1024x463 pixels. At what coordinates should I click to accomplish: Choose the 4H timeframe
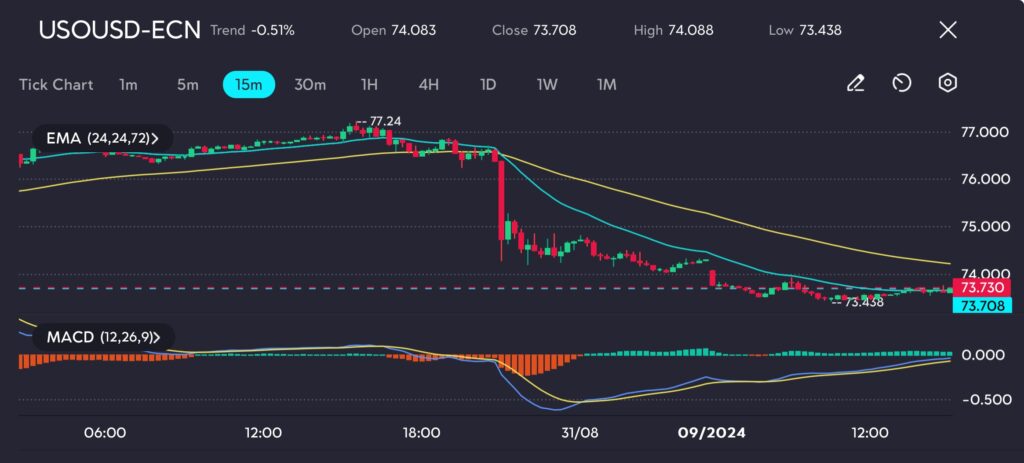click(429, 85)
